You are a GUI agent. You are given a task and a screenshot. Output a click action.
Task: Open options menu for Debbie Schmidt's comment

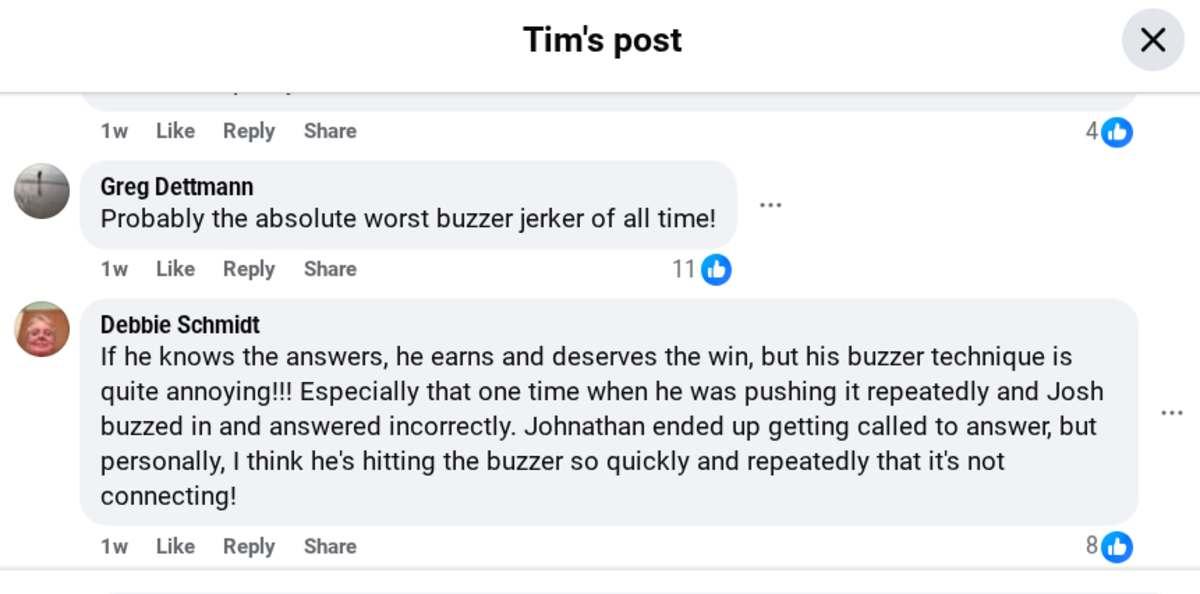point(1171,413)
